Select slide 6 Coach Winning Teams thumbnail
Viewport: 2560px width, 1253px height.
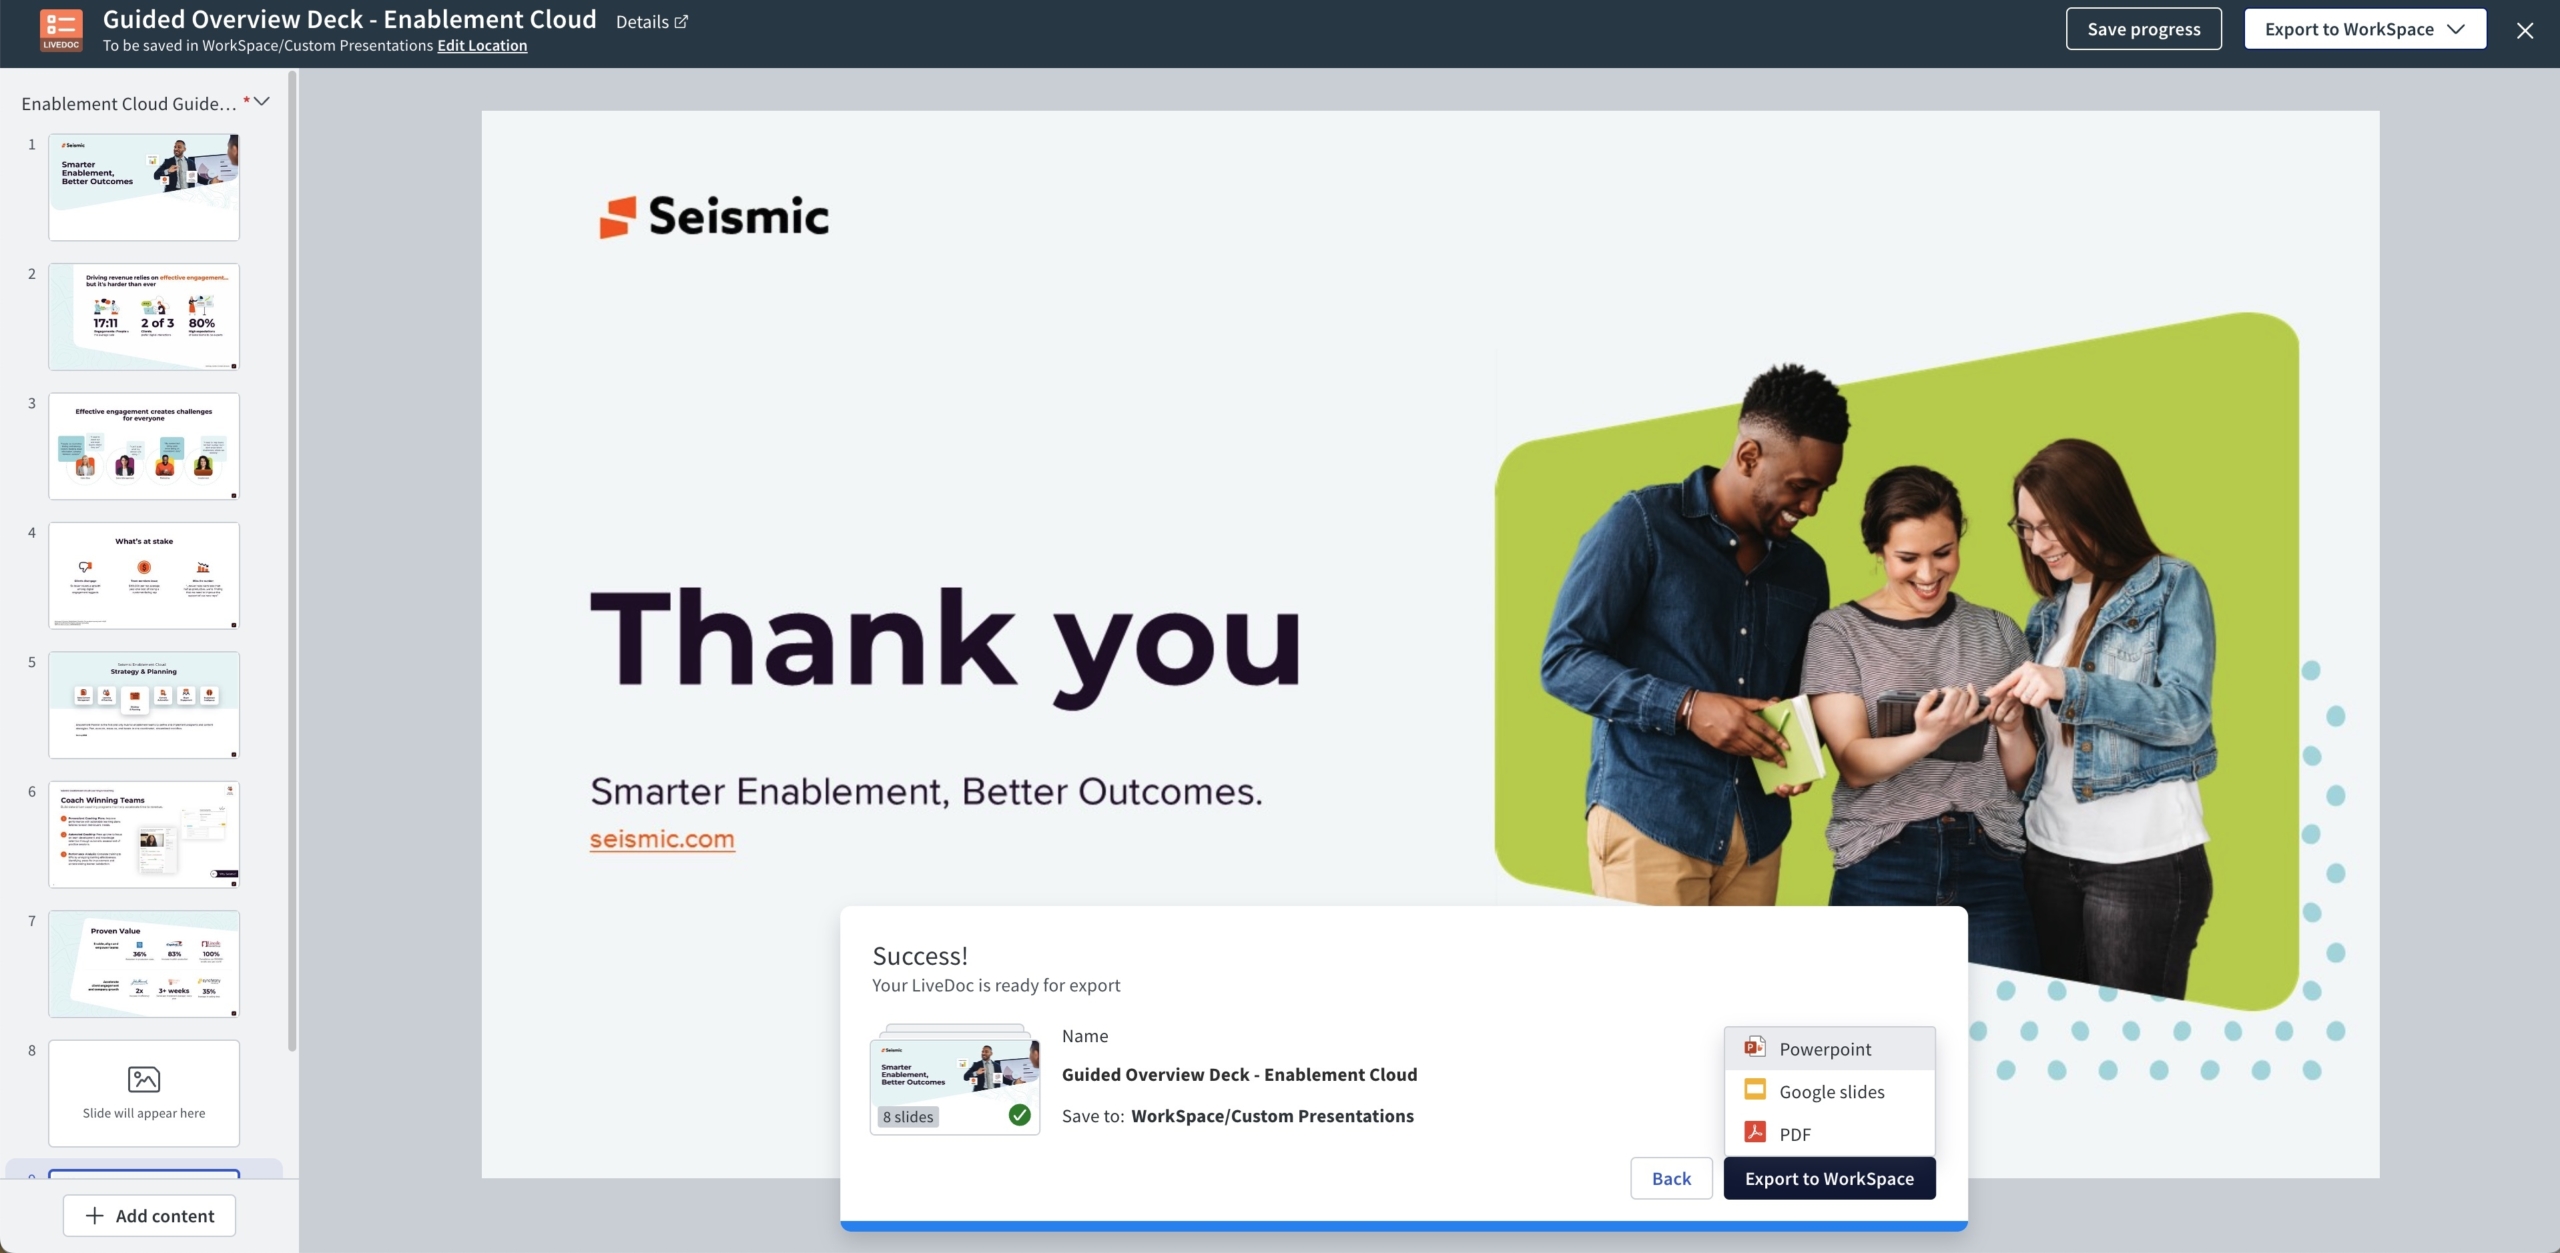(144, 834)
